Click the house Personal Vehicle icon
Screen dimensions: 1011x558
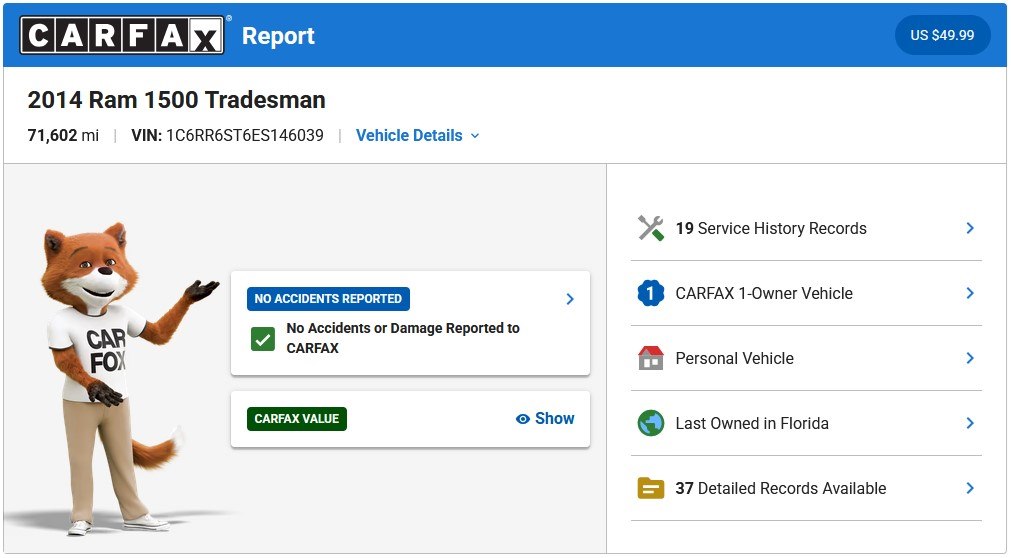point(651,358)
